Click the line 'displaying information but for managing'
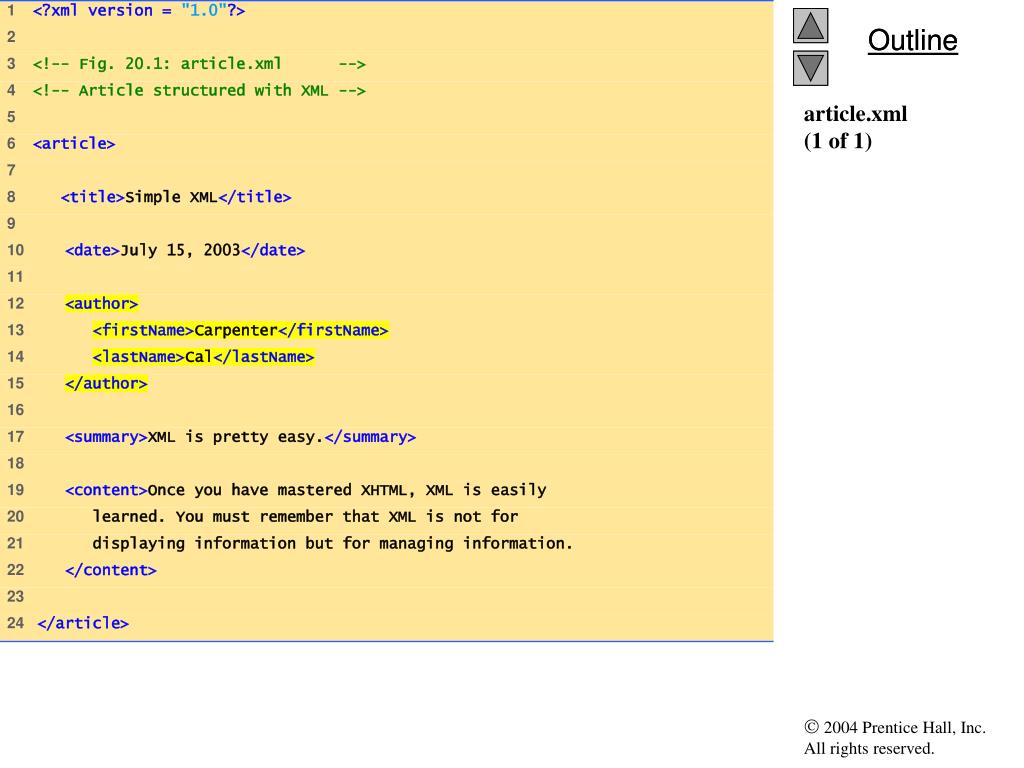Screen dimensions: 1024x768 click(x=332, y=543)
